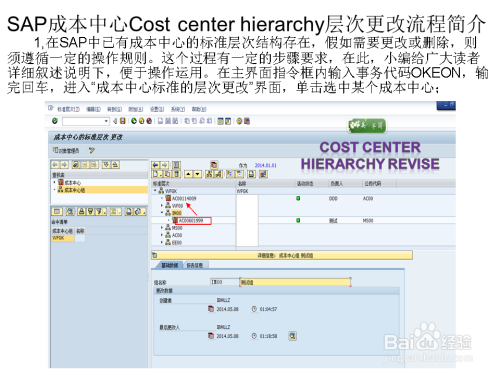
Task: Click the group name field containing IN00
Action: [224, 282]
